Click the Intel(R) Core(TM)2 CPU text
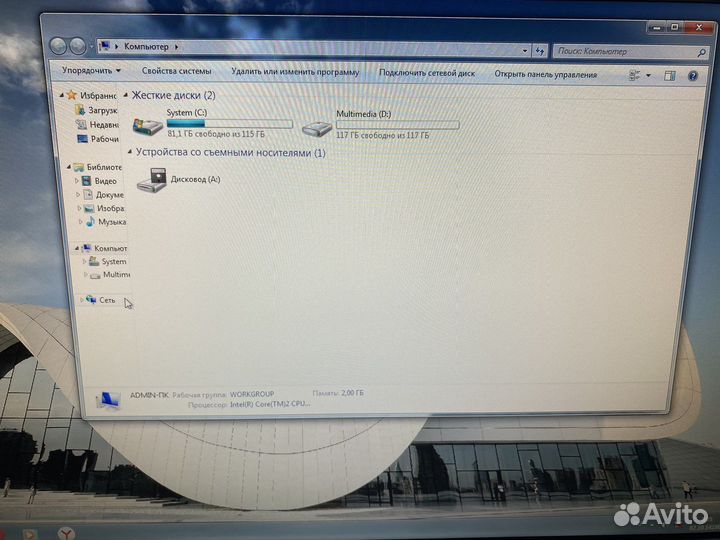The width and height of the screenshot is (720, 540). (x=270, y=404)
